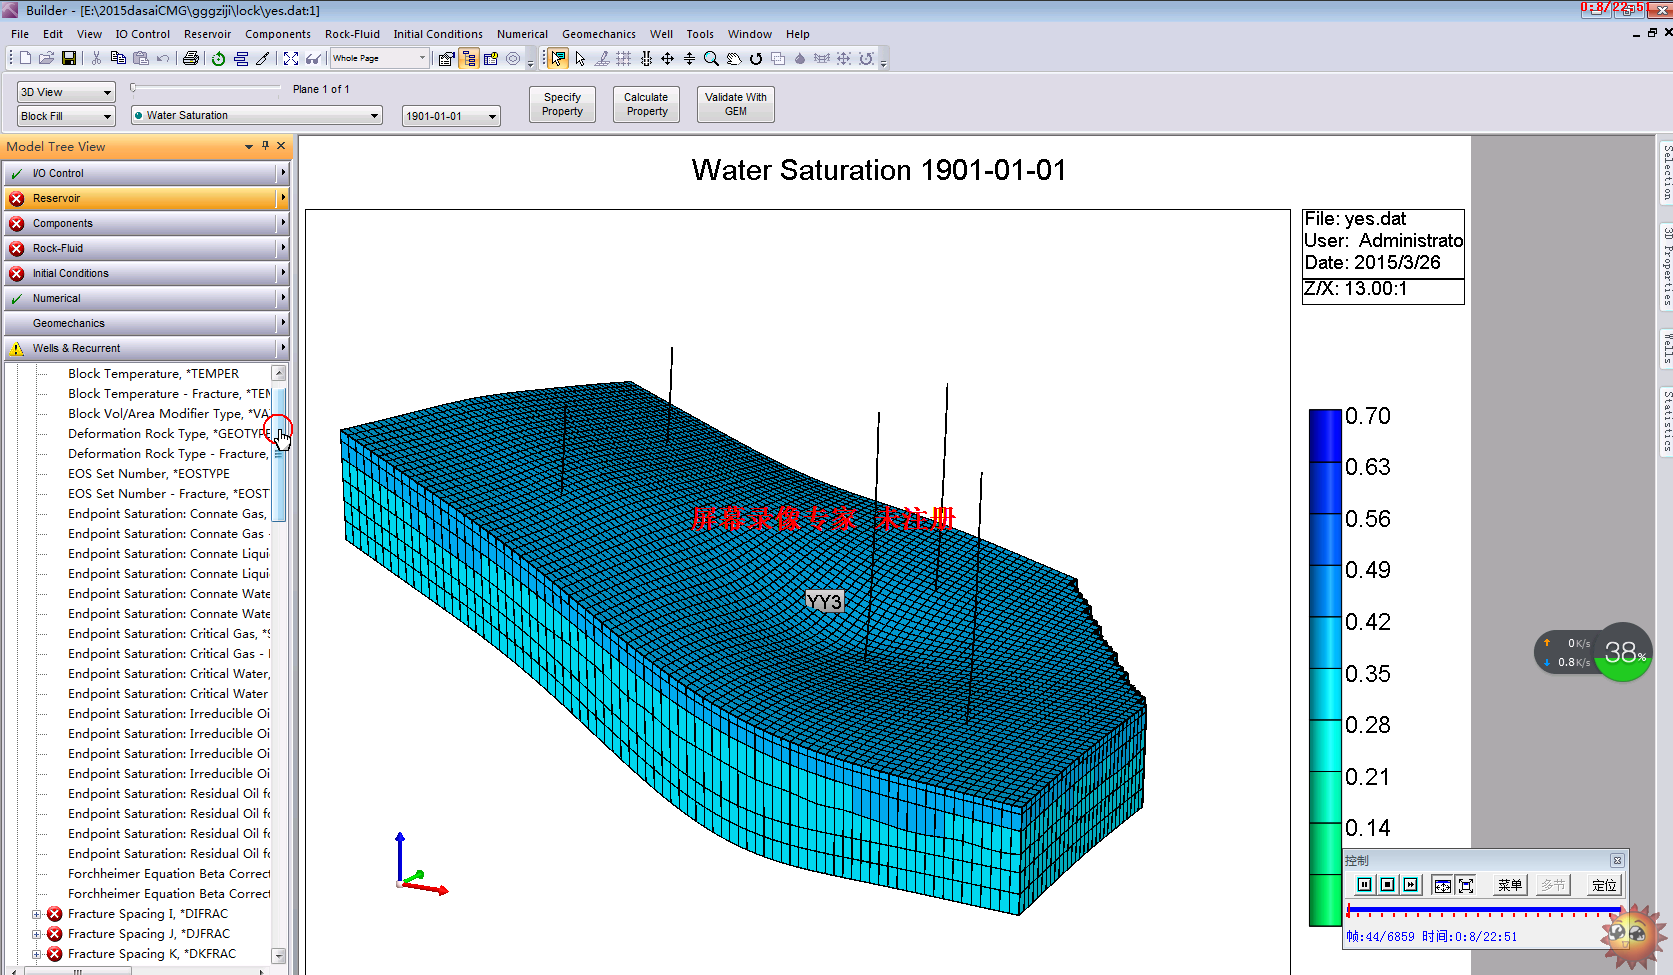Select the Pan four-arrow tool
Viewport: 1673px width, 975px height.
click(667, 58)
